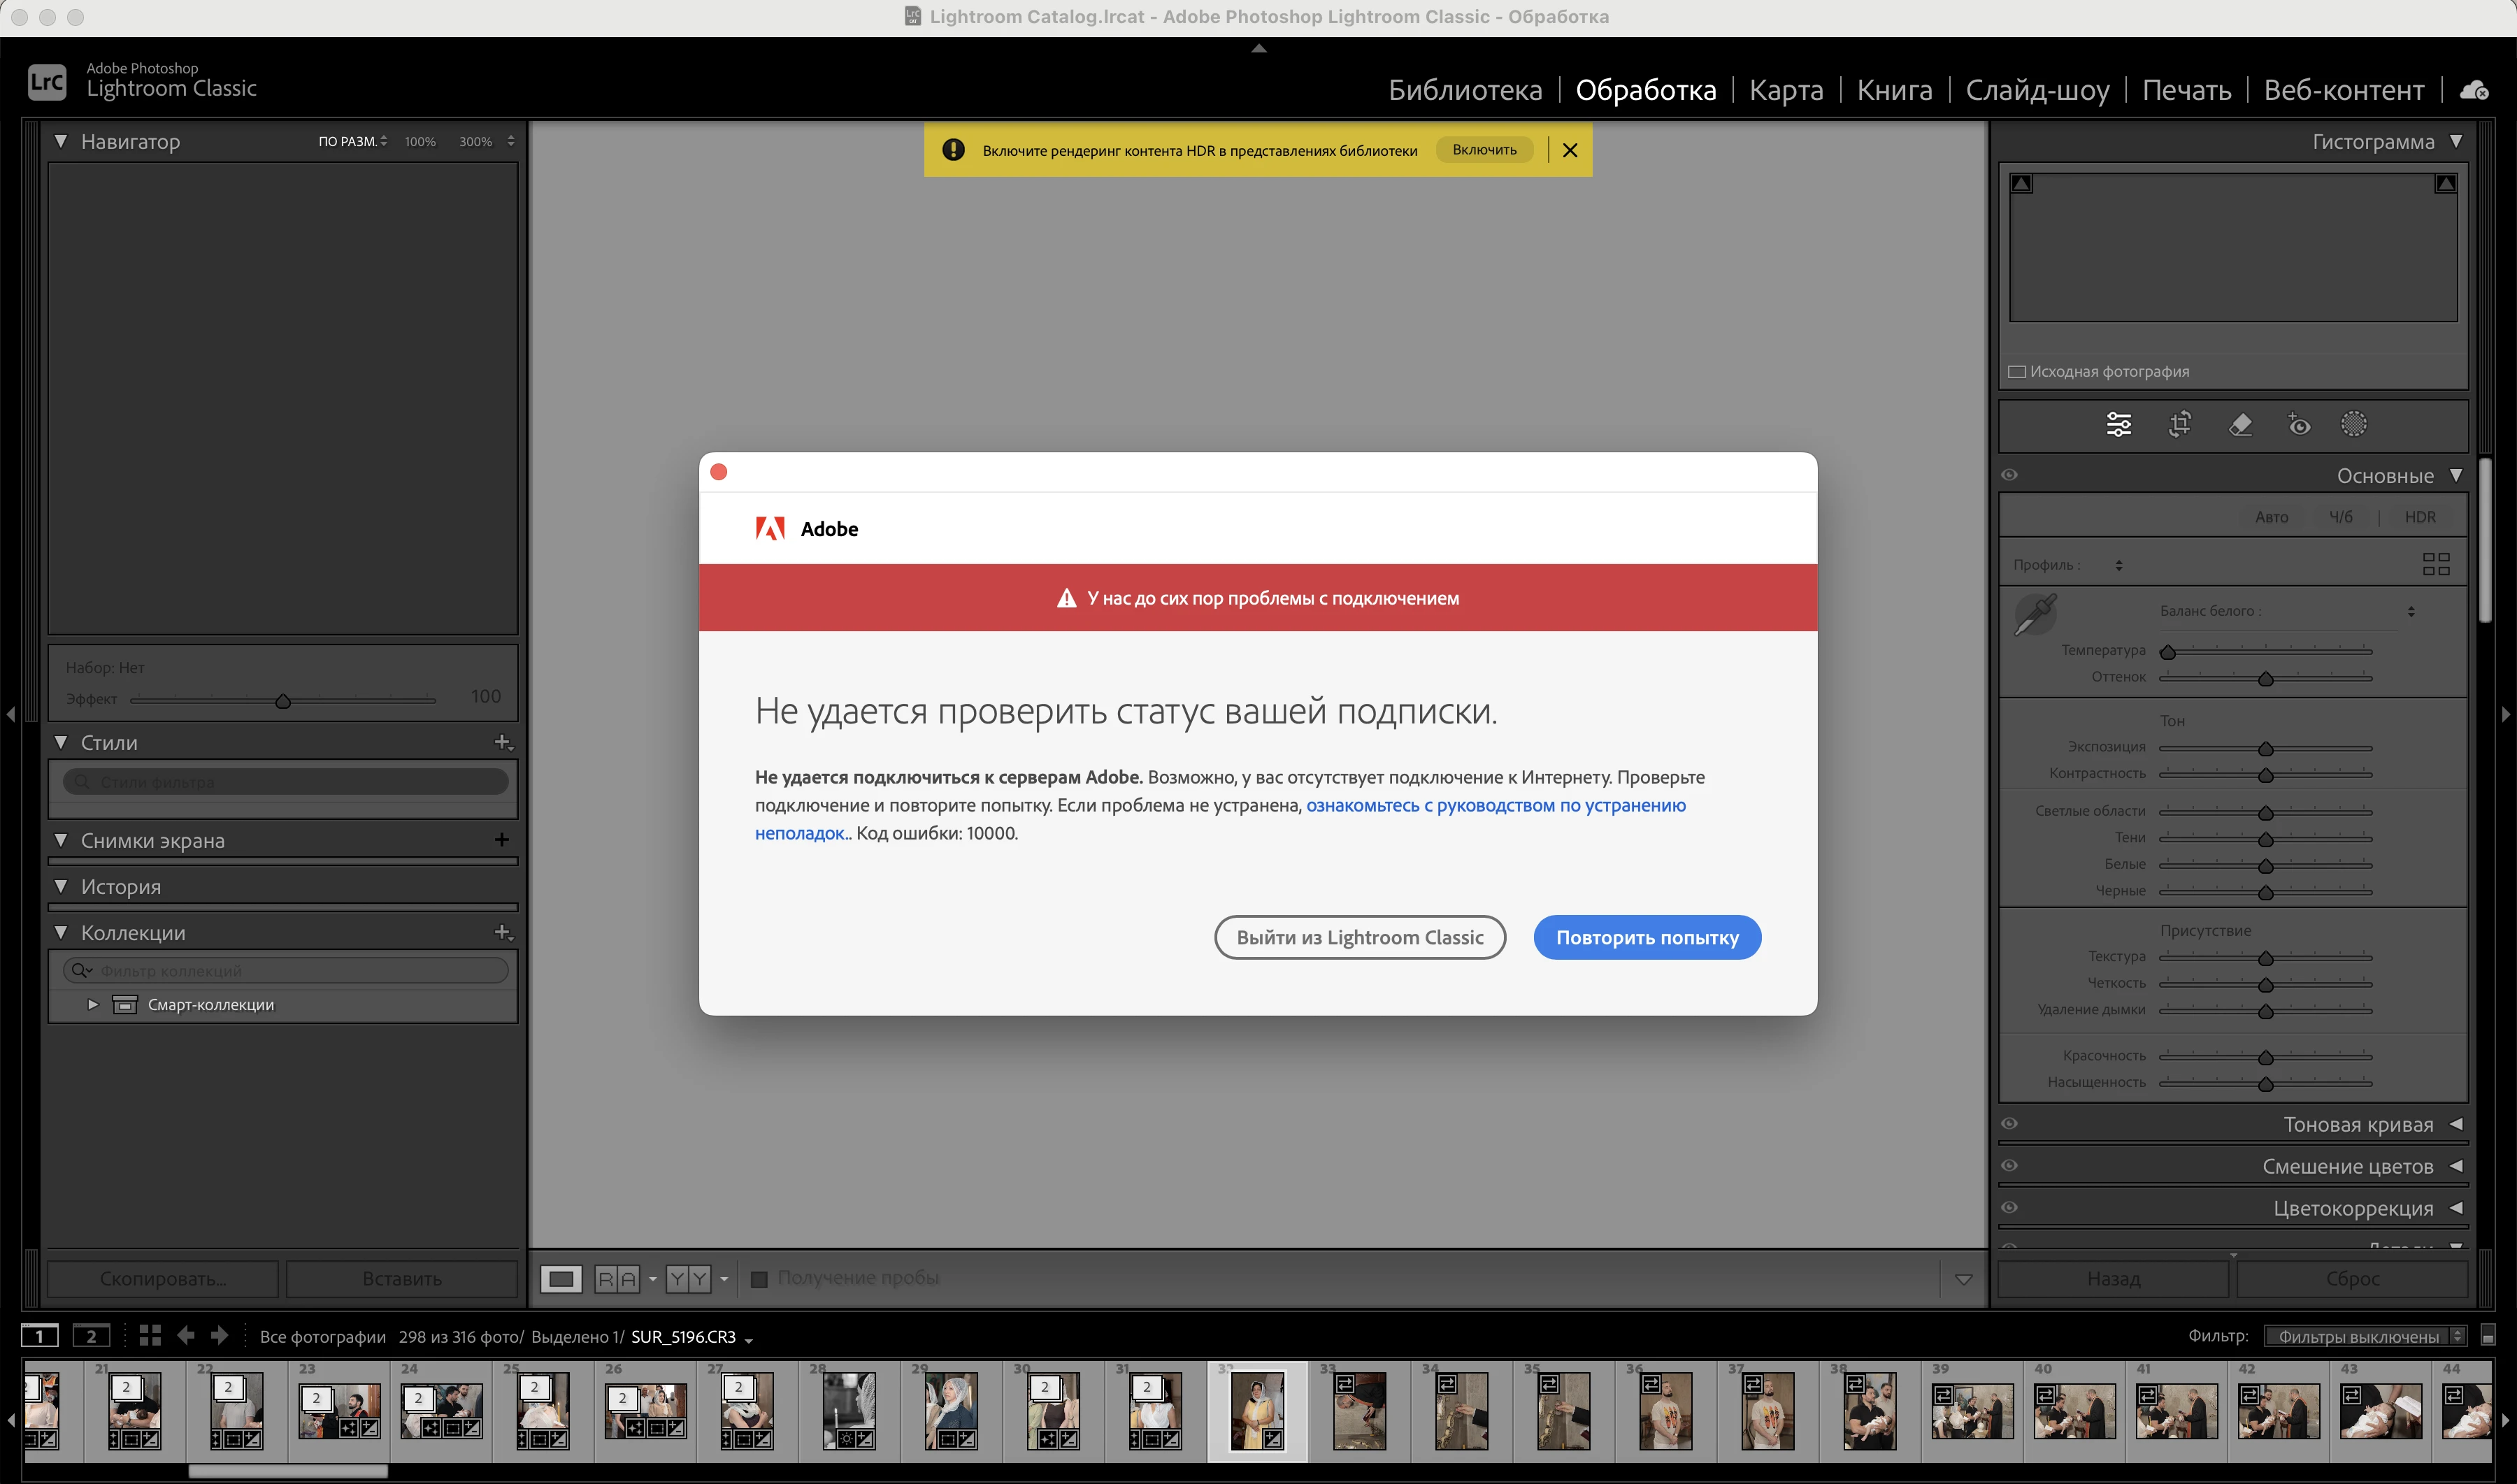Toggle visibility of Цветокоррекция edits

pyautogui.click(x=2010, y=1208)
